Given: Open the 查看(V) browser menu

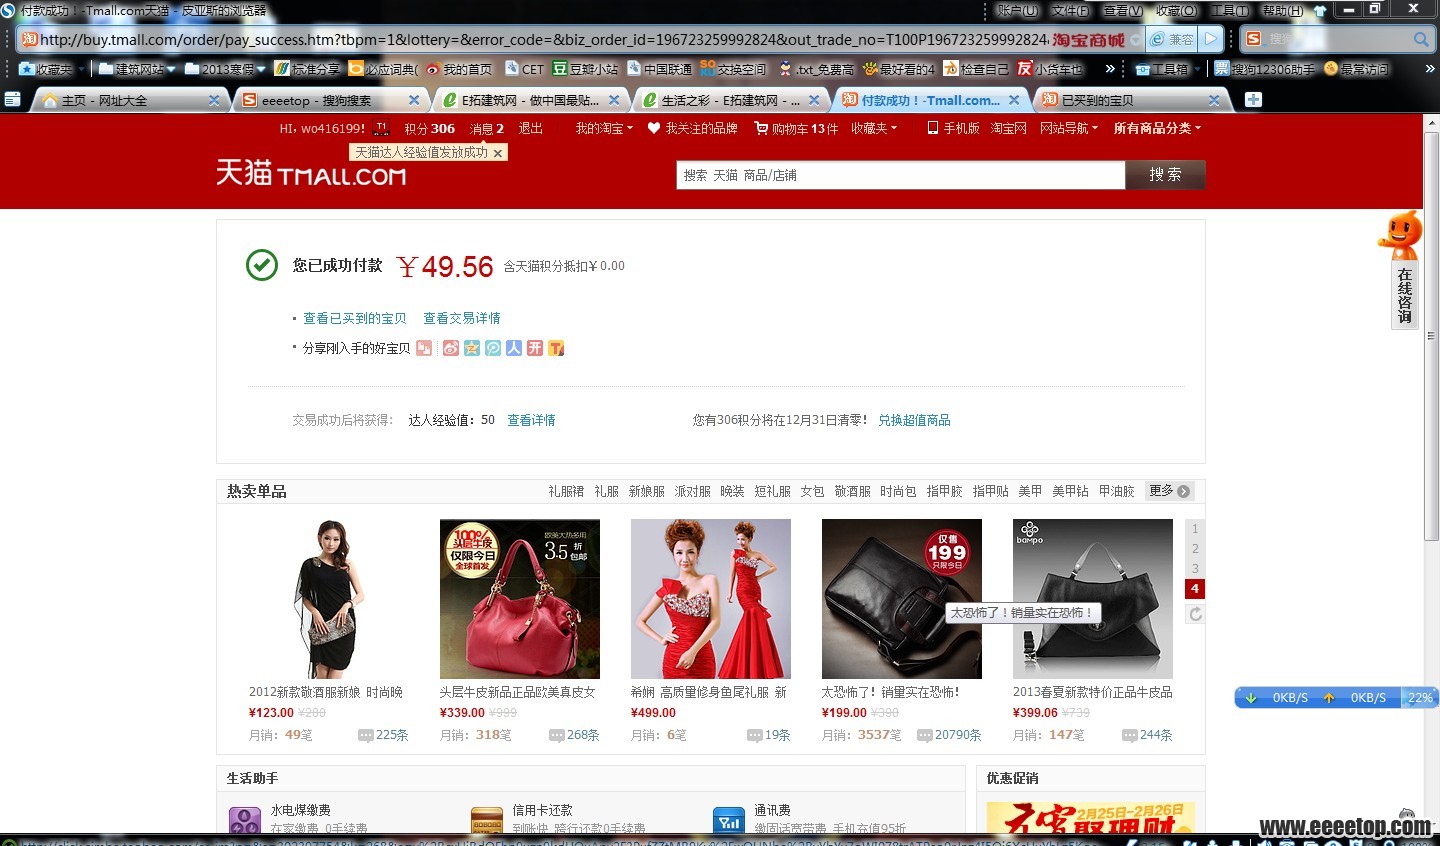Looking at the screenshot, I should pos(1122,10).
